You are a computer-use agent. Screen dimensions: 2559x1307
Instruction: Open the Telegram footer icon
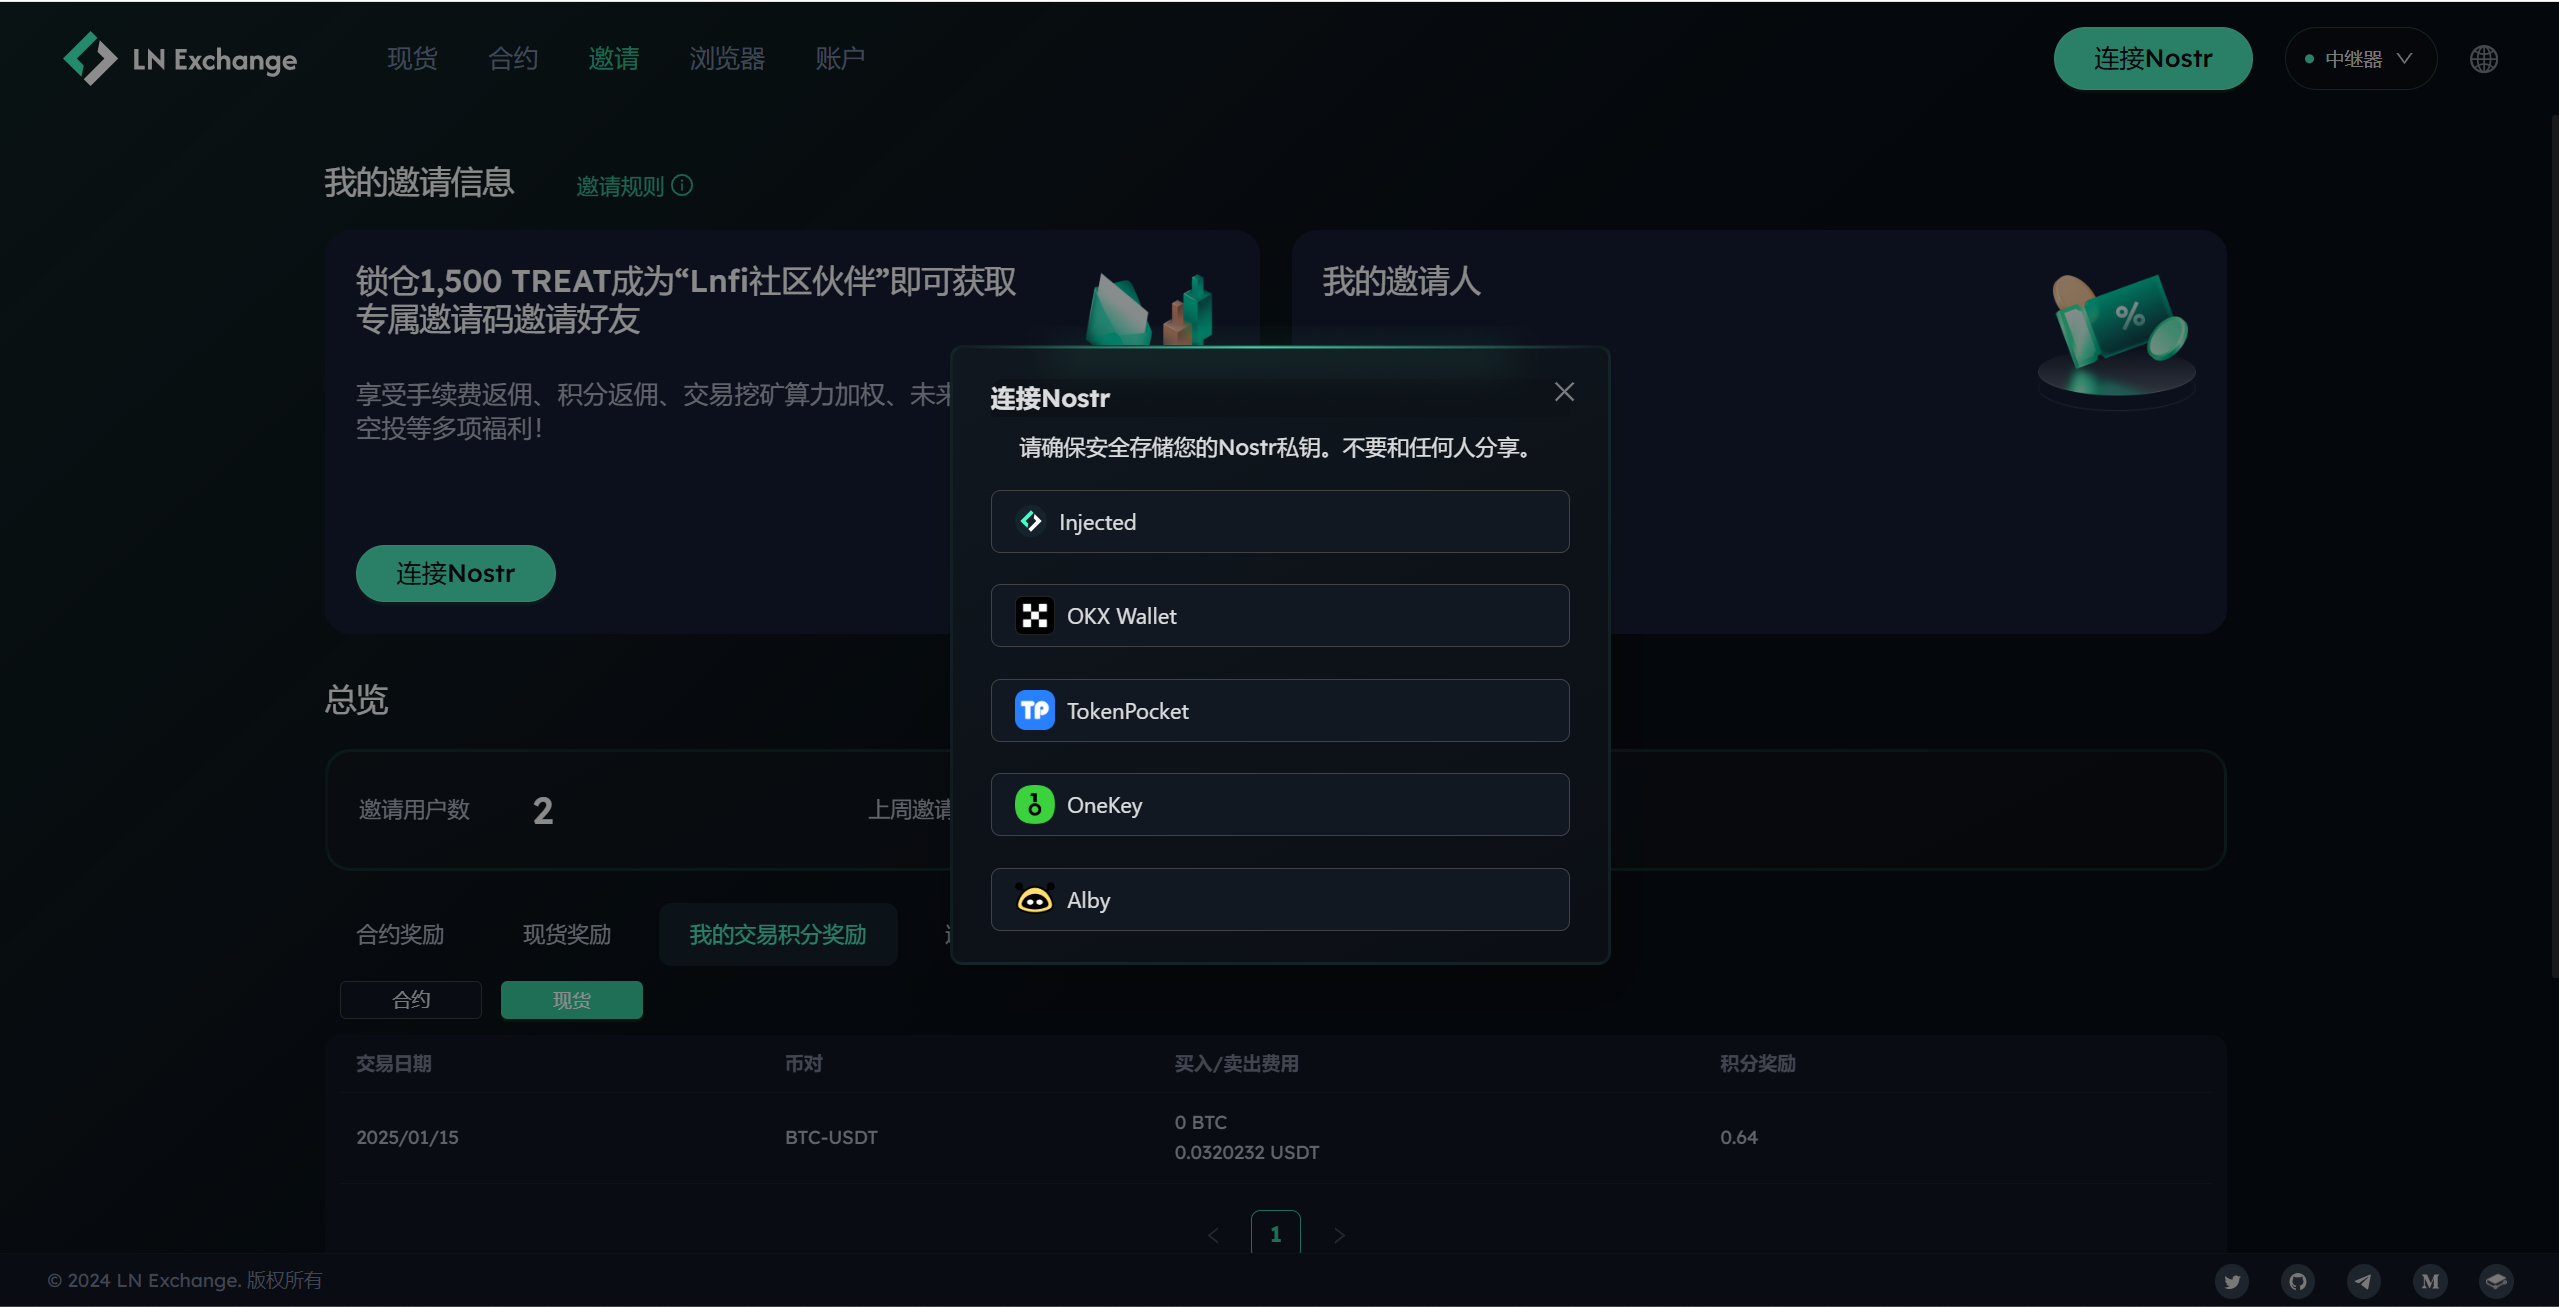2364,1281
